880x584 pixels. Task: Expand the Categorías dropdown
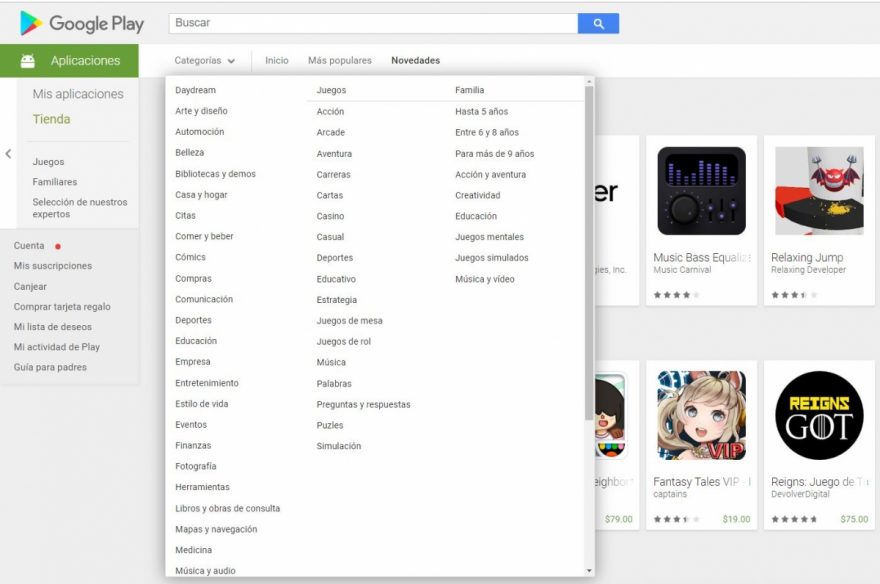tap(204, 61)
